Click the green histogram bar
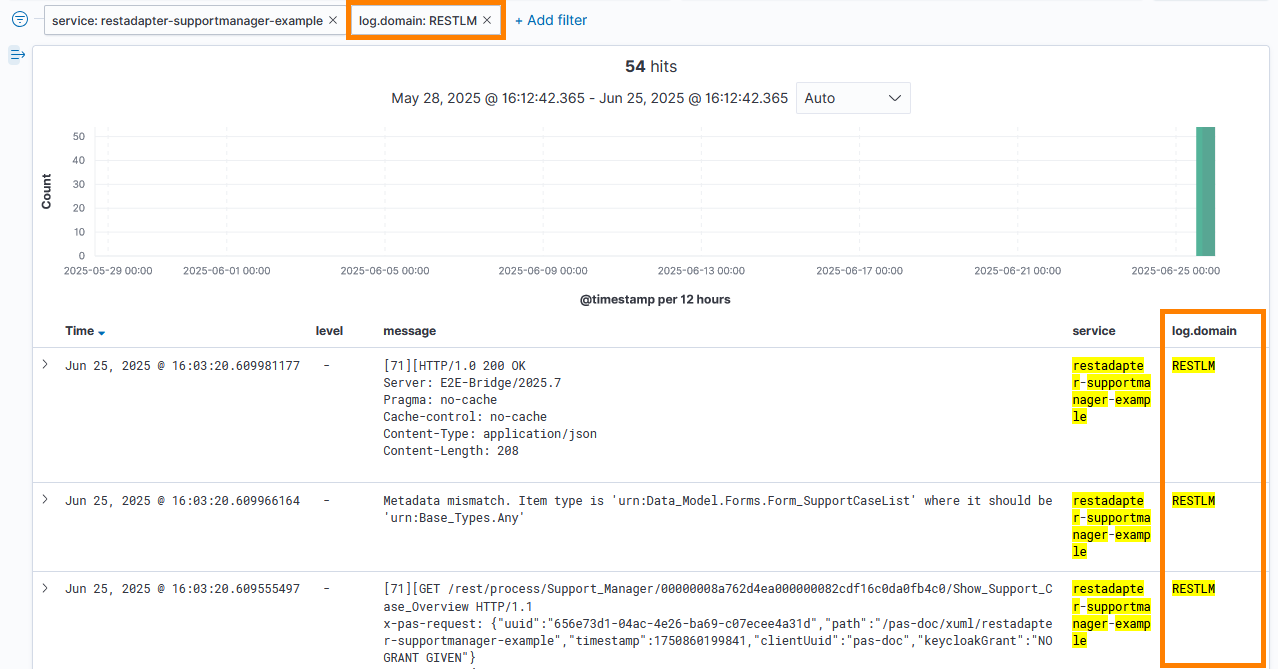Viewport: 1278px width, 669px height. (1205, 191)
